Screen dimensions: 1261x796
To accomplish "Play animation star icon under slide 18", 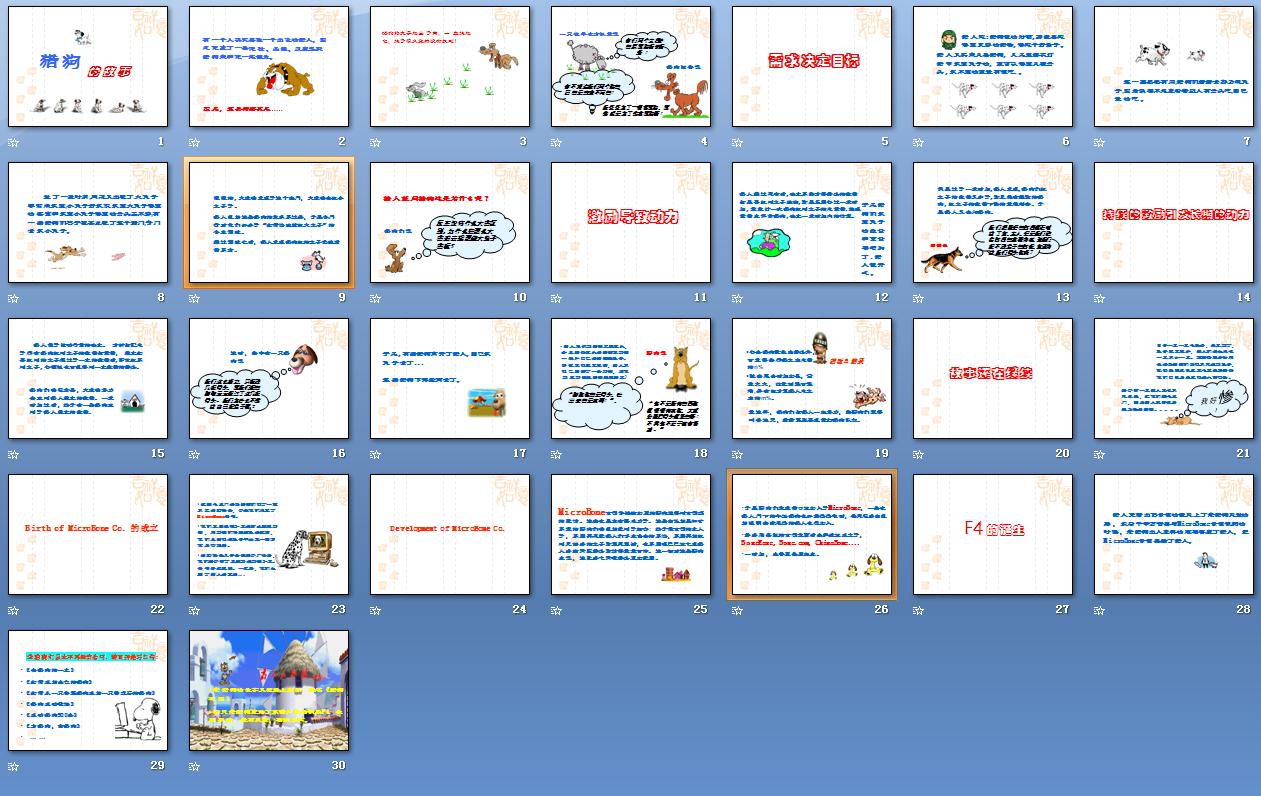I will coord(556,455).
